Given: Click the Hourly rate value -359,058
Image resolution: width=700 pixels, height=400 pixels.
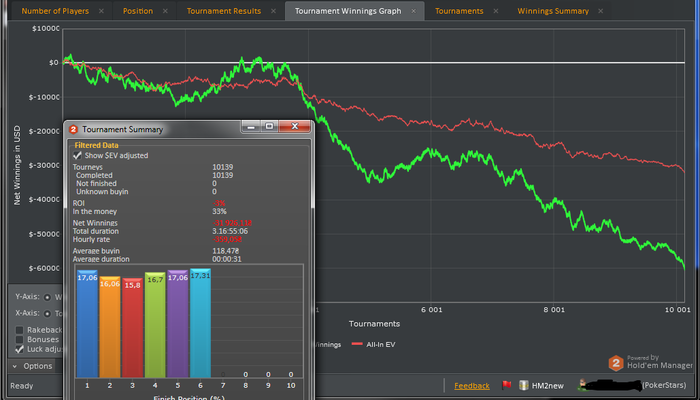Looking at the screenshot, I should (x=227, y=240).
